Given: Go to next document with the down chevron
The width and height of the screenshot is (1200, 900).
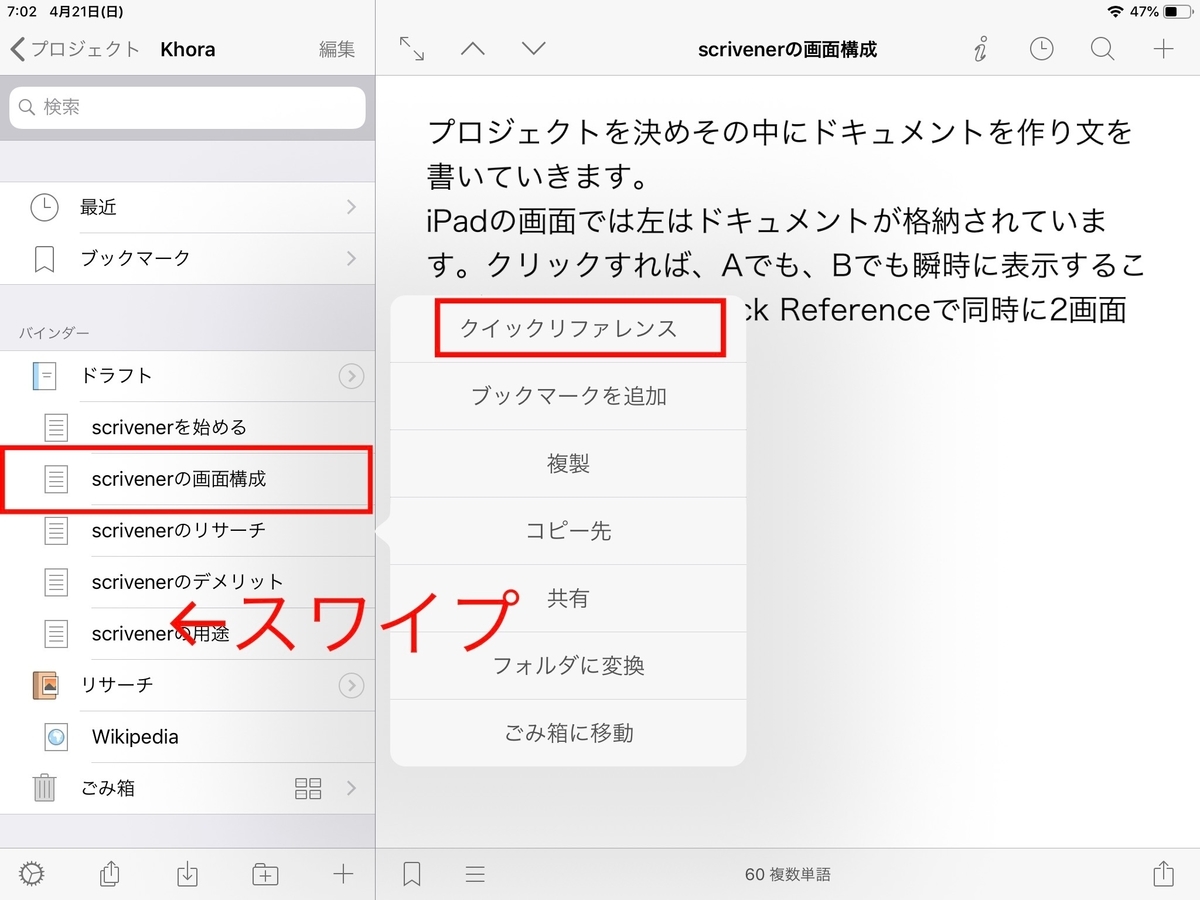Looking at the screenshot, I should click(x=533, y=48).
